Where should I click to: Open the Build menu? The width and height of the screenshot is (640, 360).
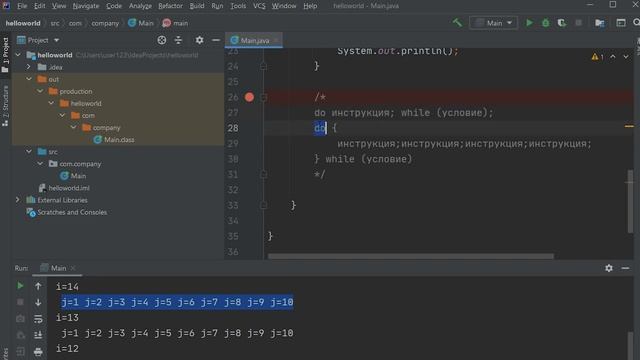click(197, 6)
